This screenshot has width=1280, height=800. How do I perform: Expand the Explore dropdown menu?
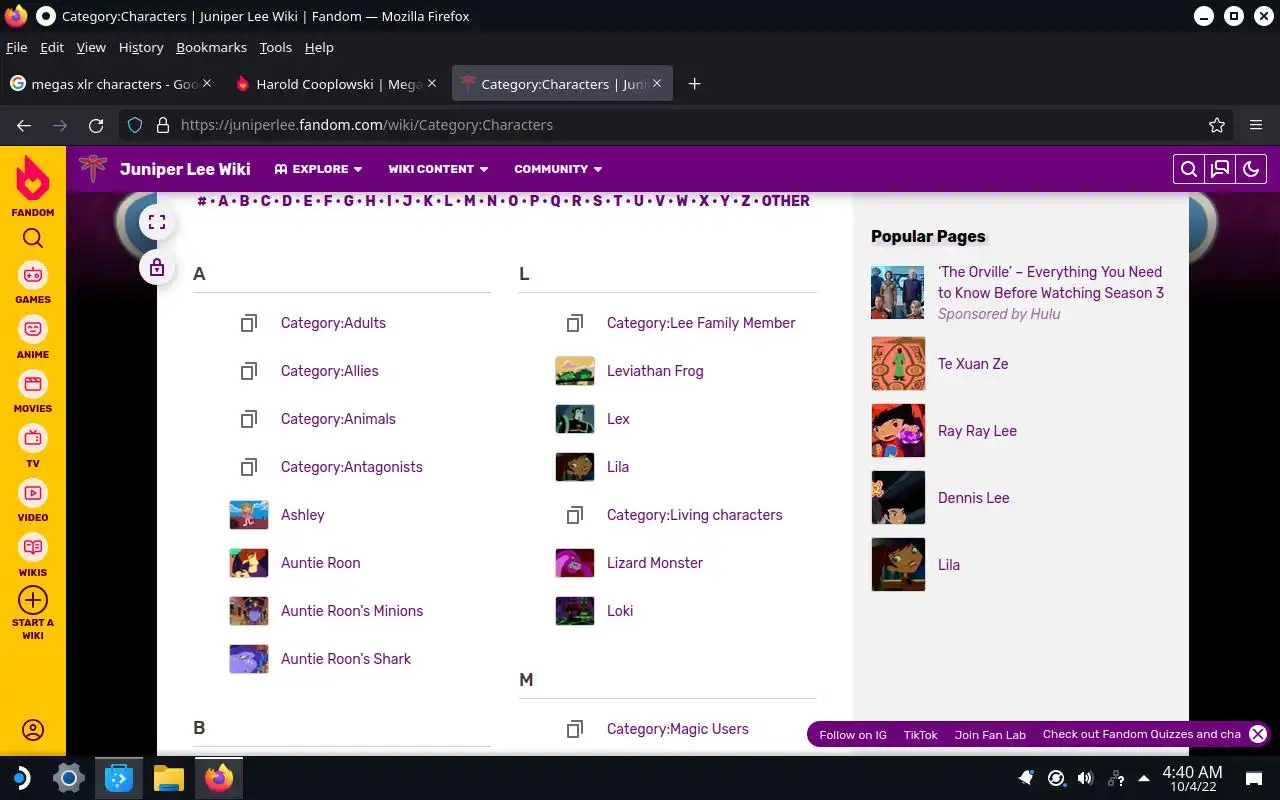point(319,169)
